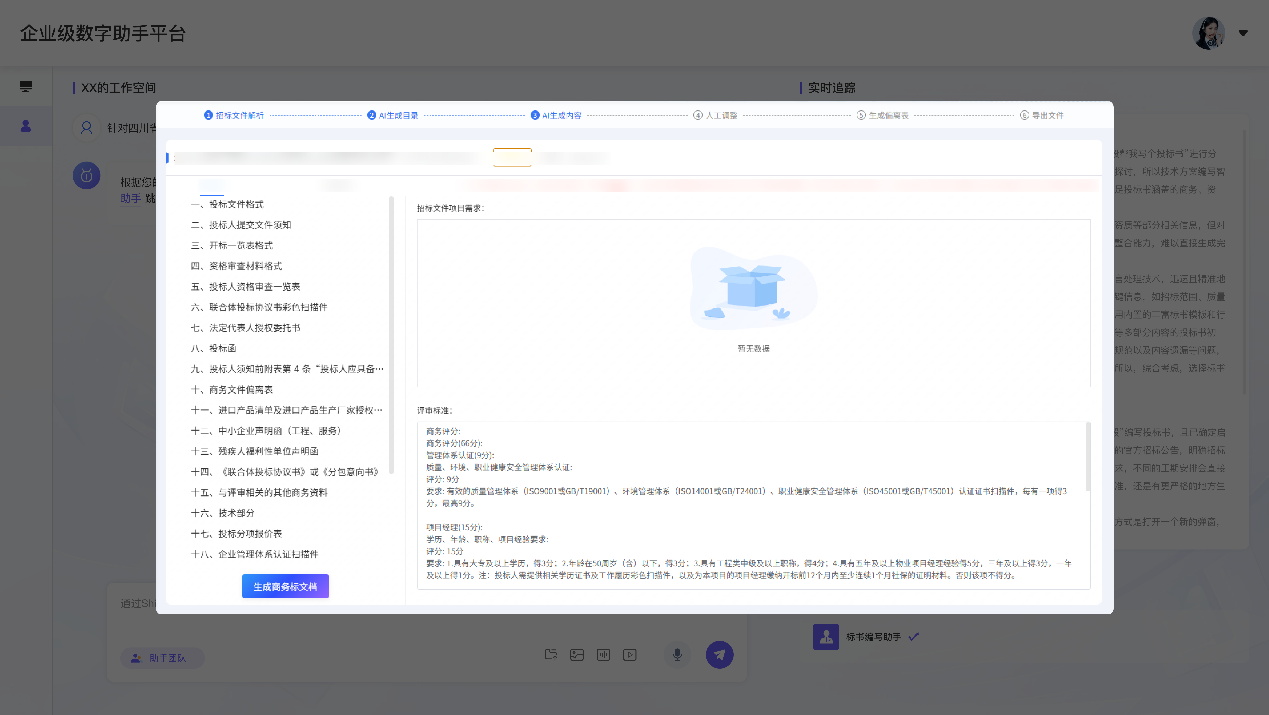Click the video play icon in chat bar
Image resolution: width=1269 pixels, height=715 pixels.
click(x=630, y=655)
